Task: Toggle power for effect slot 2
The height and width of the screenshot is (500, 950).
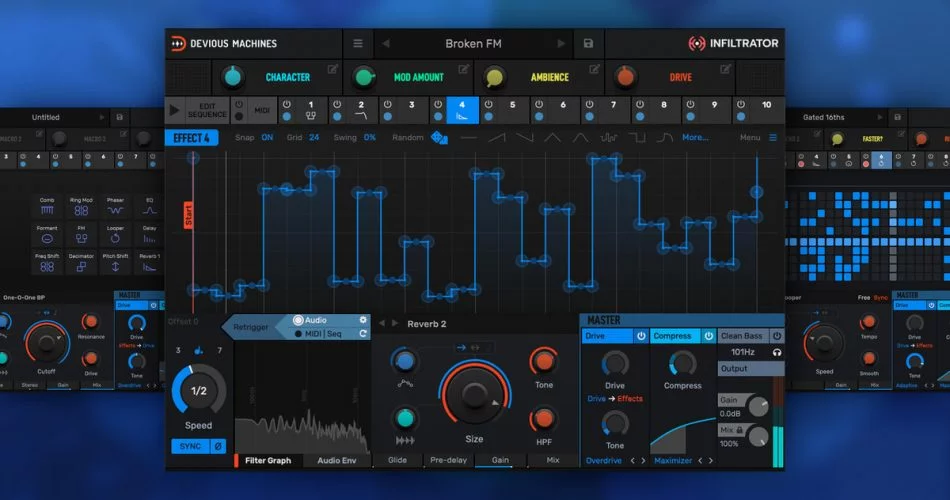Action: point(337,104)
